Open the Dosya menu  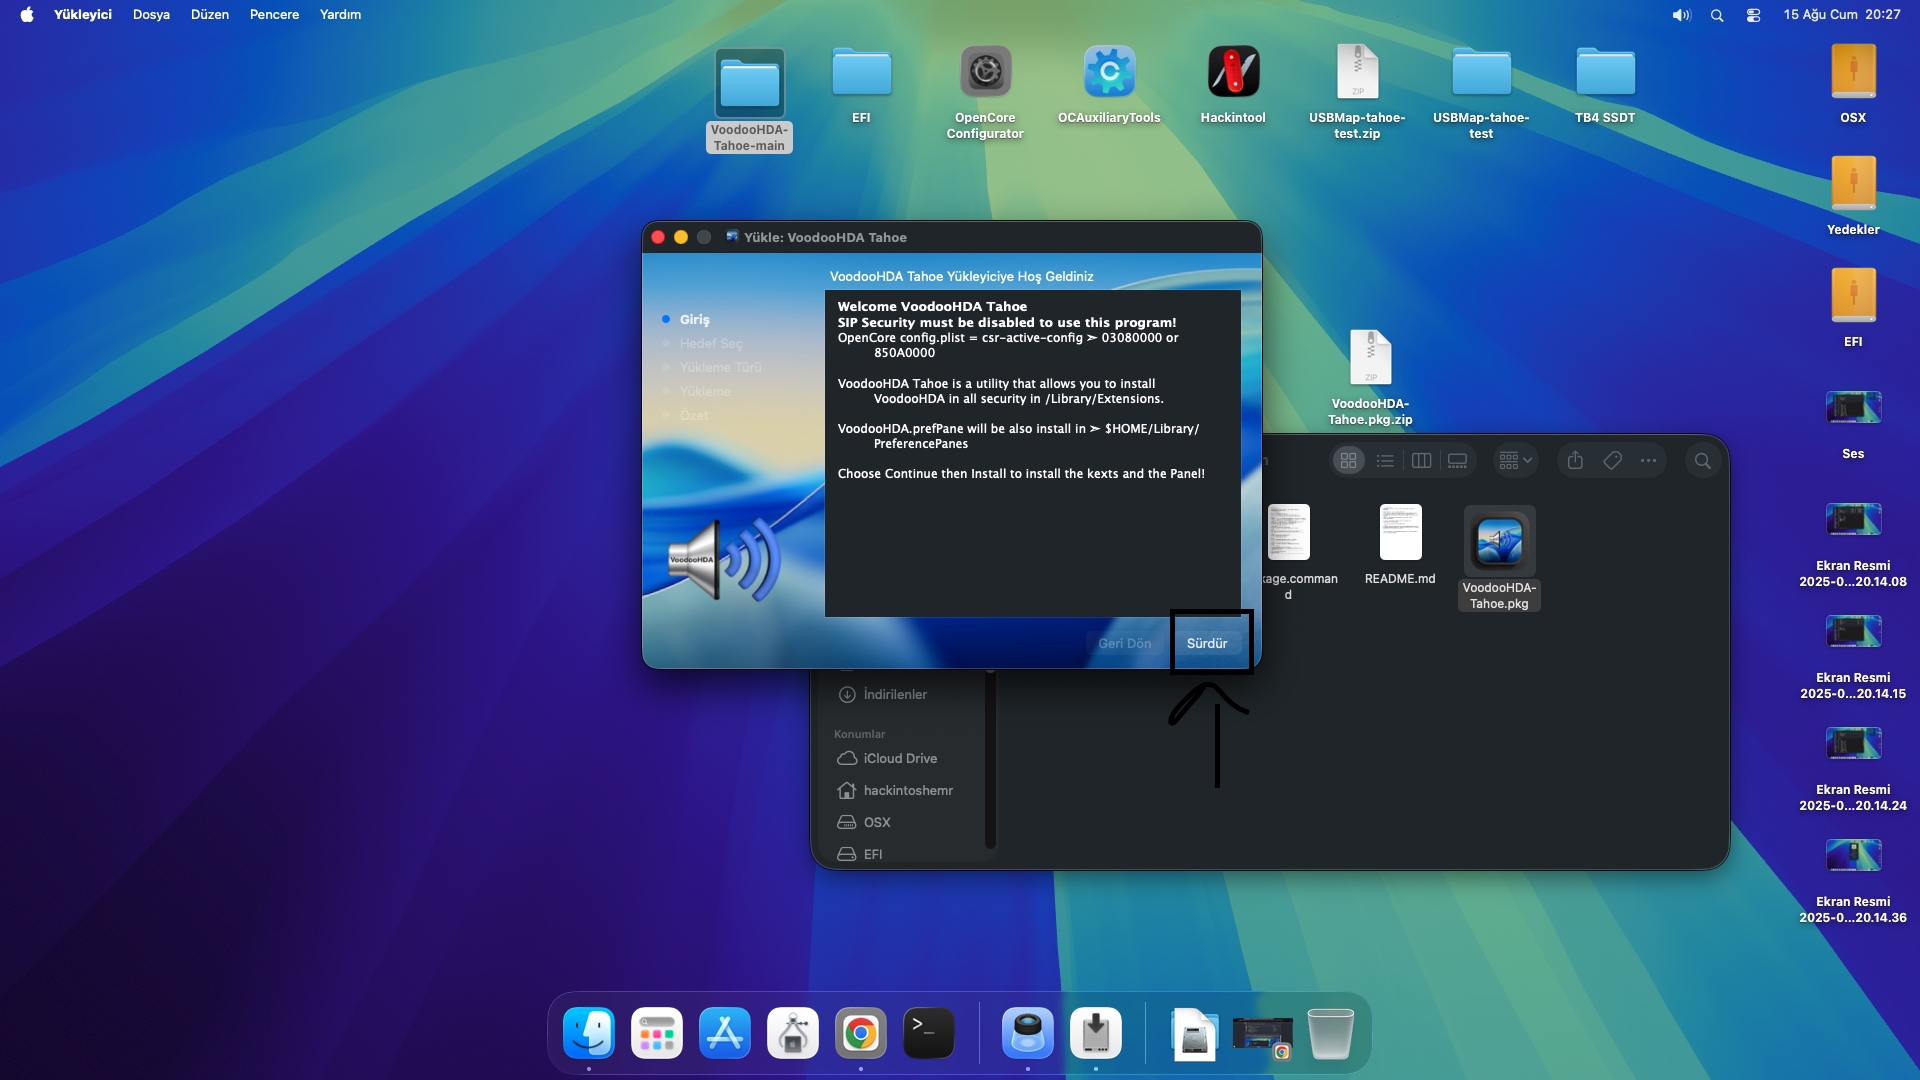tap(151, 15)
